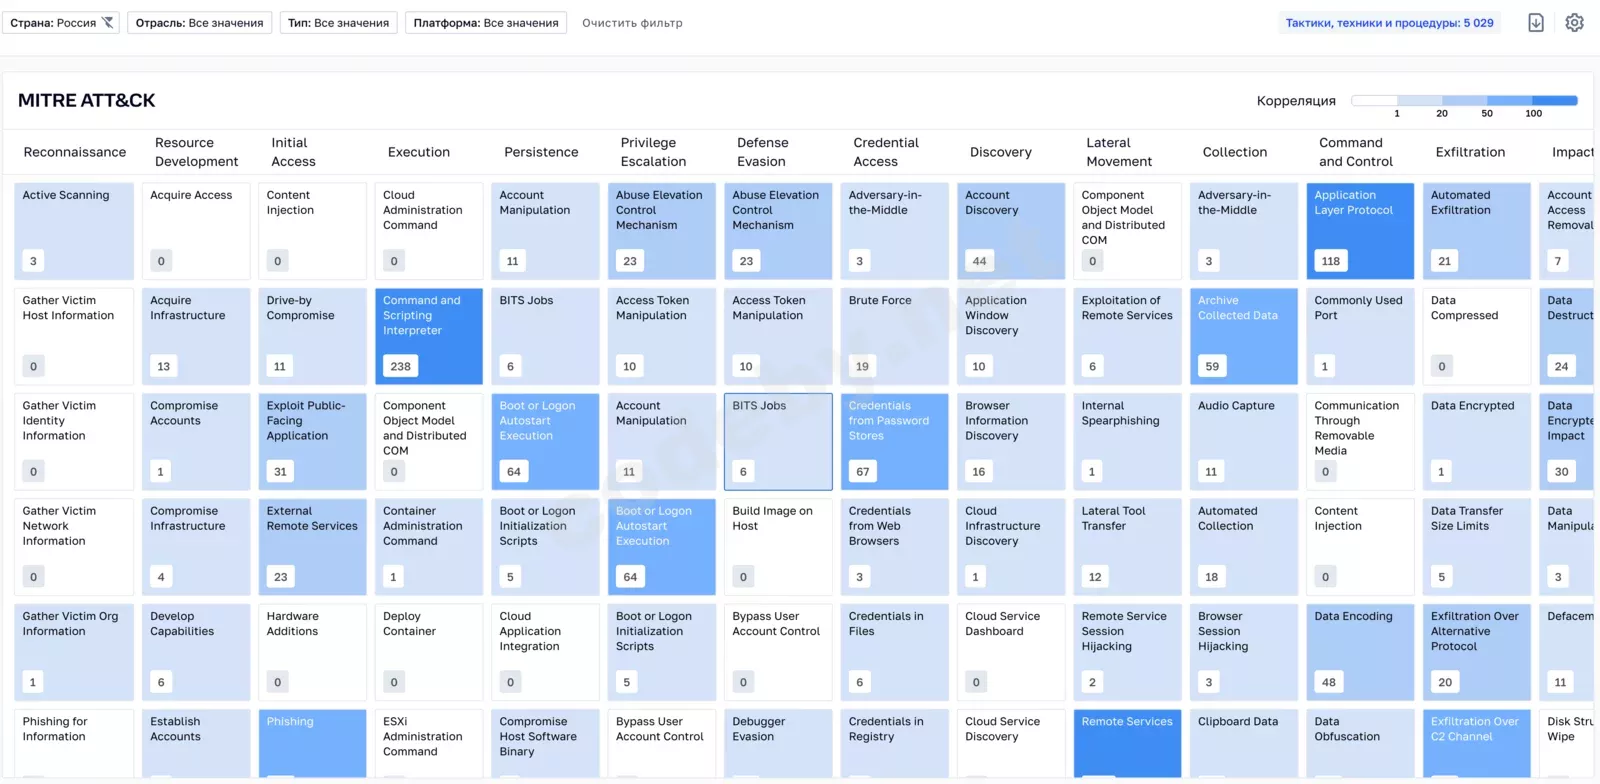Screen dimensions: 1600x784
Task: Select the Data Encoding card
Action: pyautogui.click(x=1360, y=652)
